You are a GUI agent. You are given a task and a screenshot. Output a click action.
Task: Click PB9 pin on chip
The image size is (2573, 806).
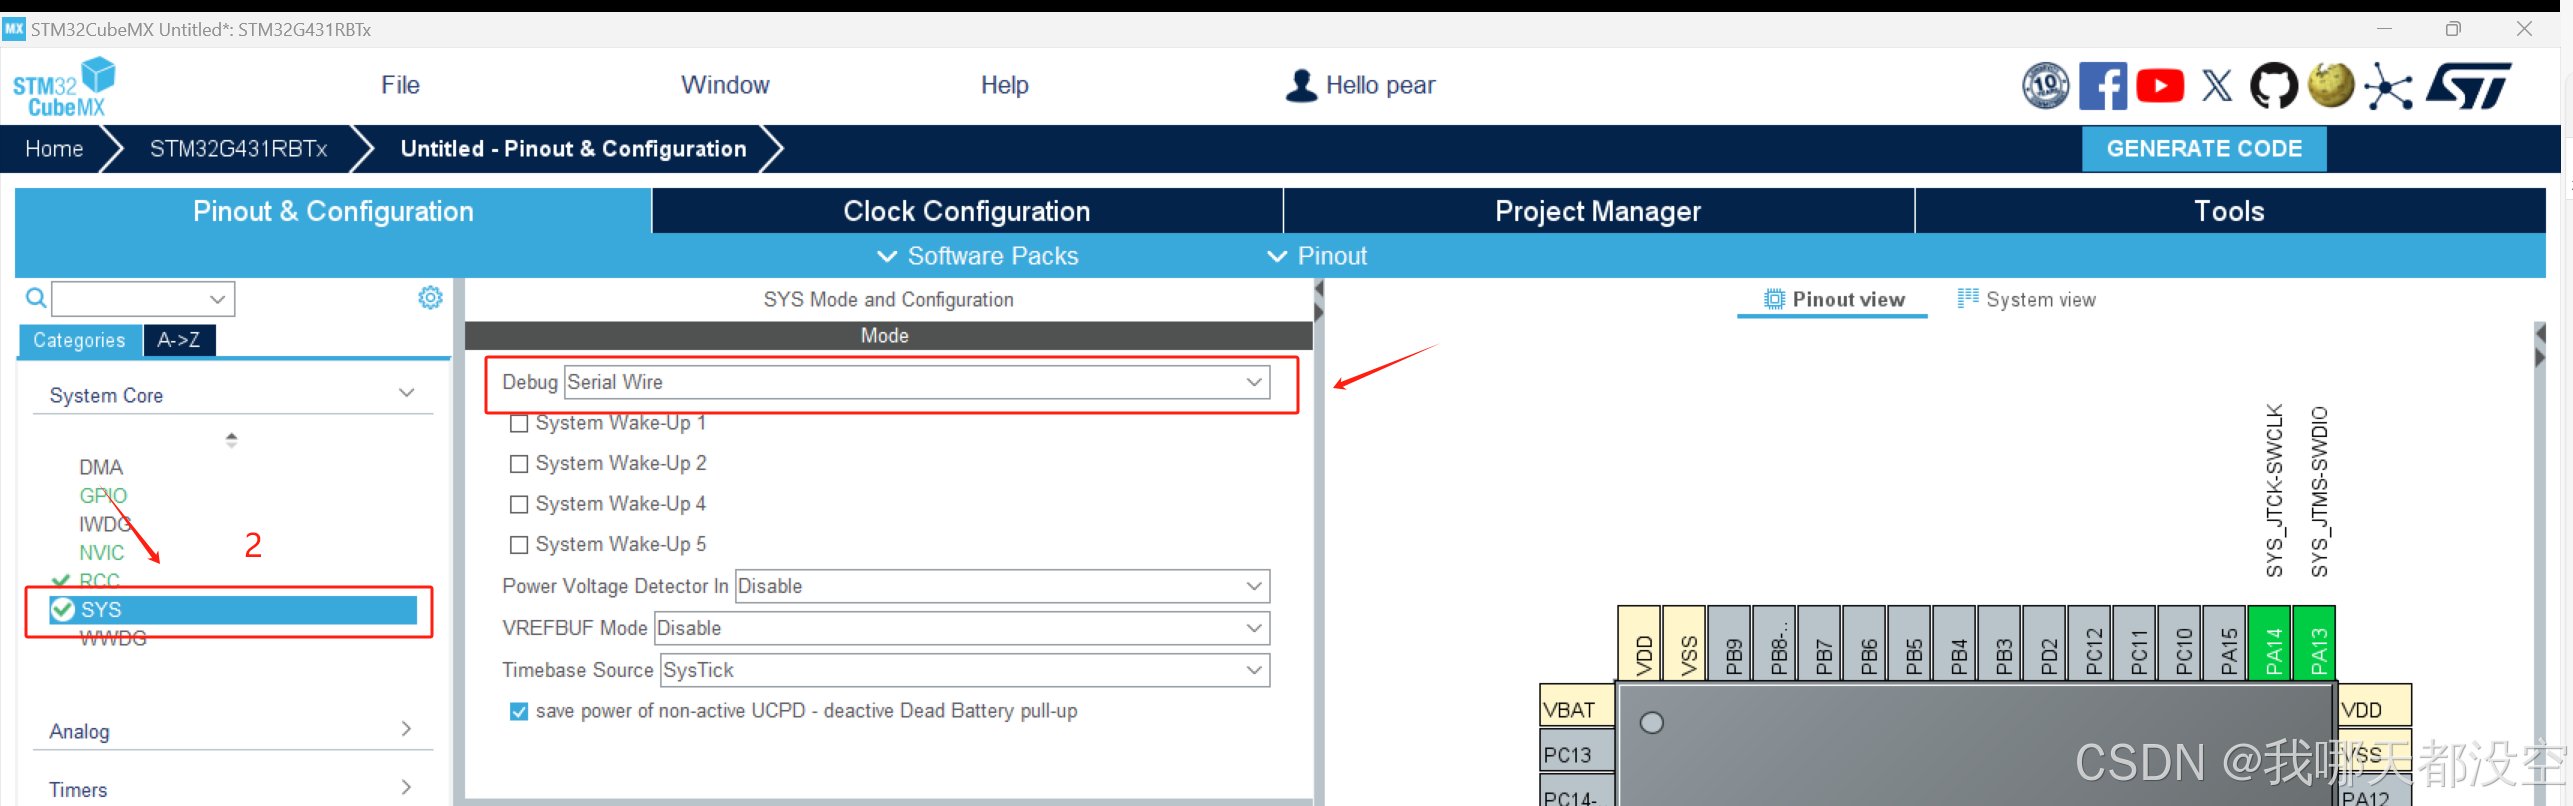point(1730,643)
